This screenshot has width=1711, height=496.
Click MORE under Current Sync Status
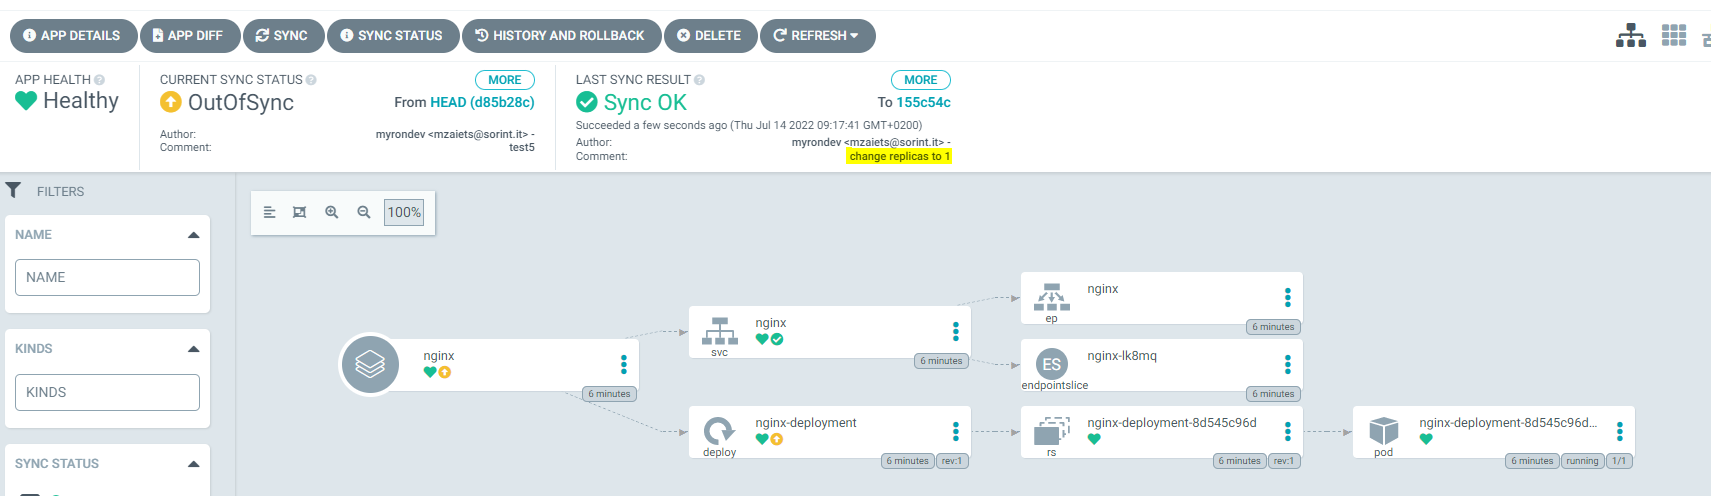click(x=505, y=80)
